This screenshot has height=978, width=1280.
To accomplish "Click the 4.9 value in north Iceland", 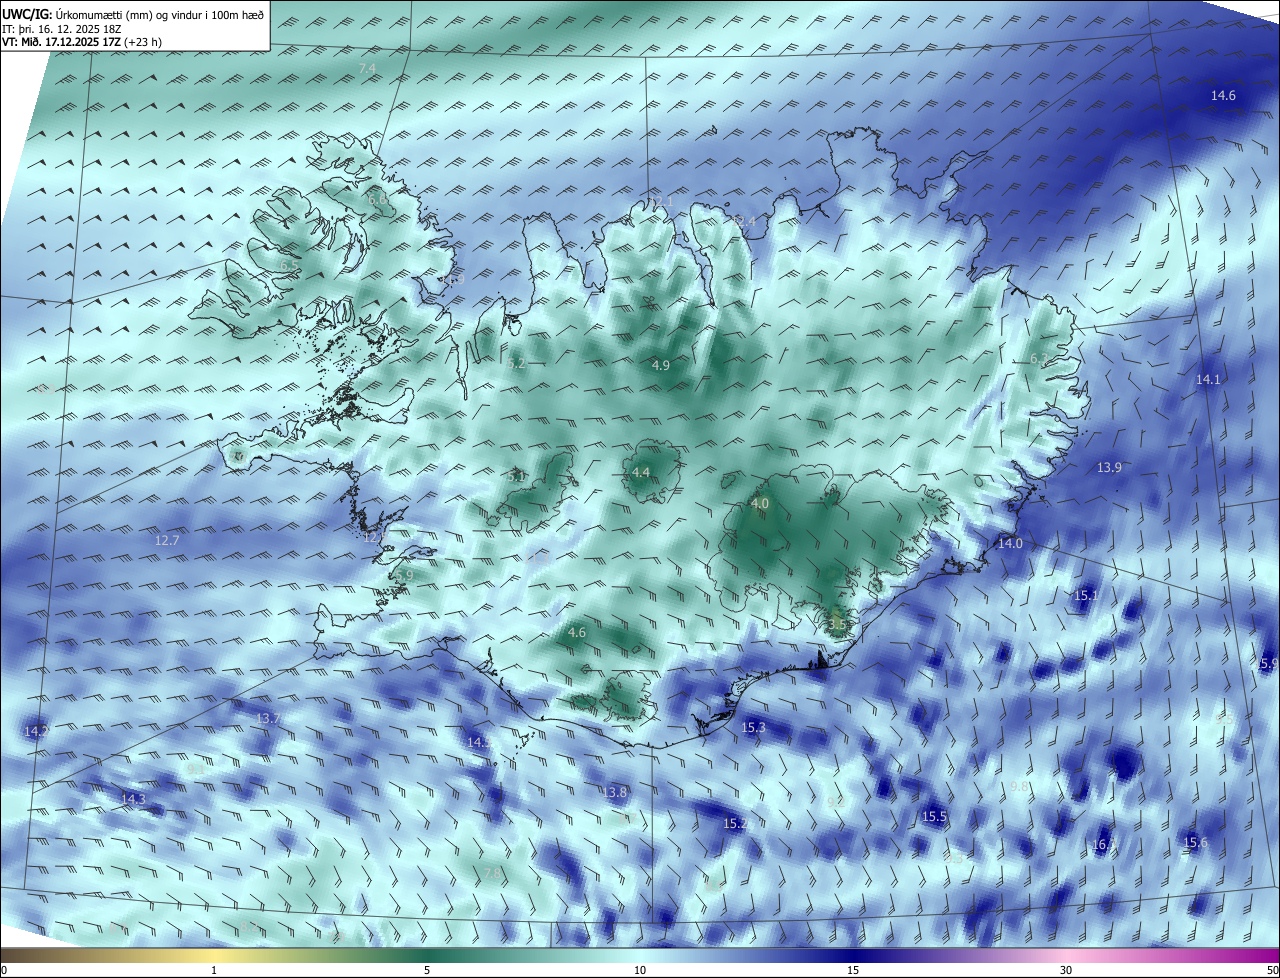I will click(x=661, y=365).
